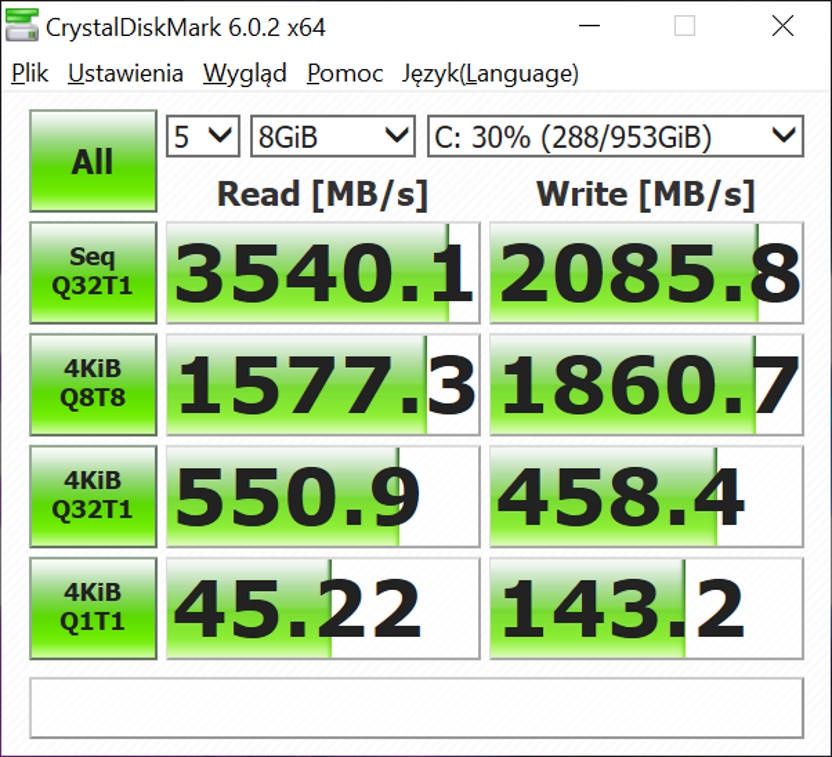Click the empty comment field at the bottom
This screenshot has width=832, height=757.
click(417, 708)
